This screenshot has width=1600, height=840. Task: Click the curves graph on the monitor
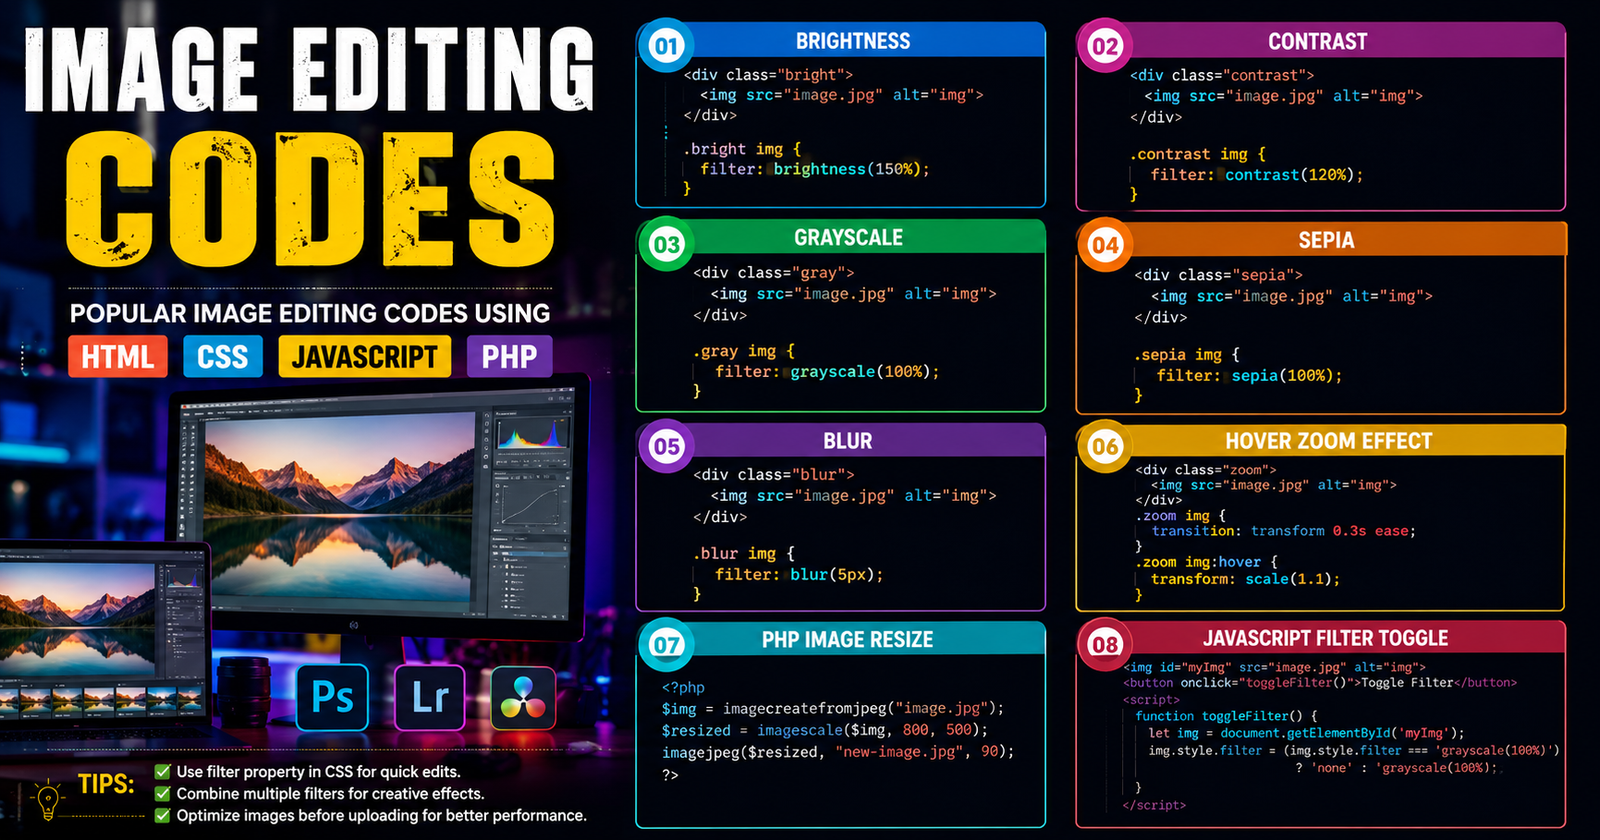pos(530,502)
